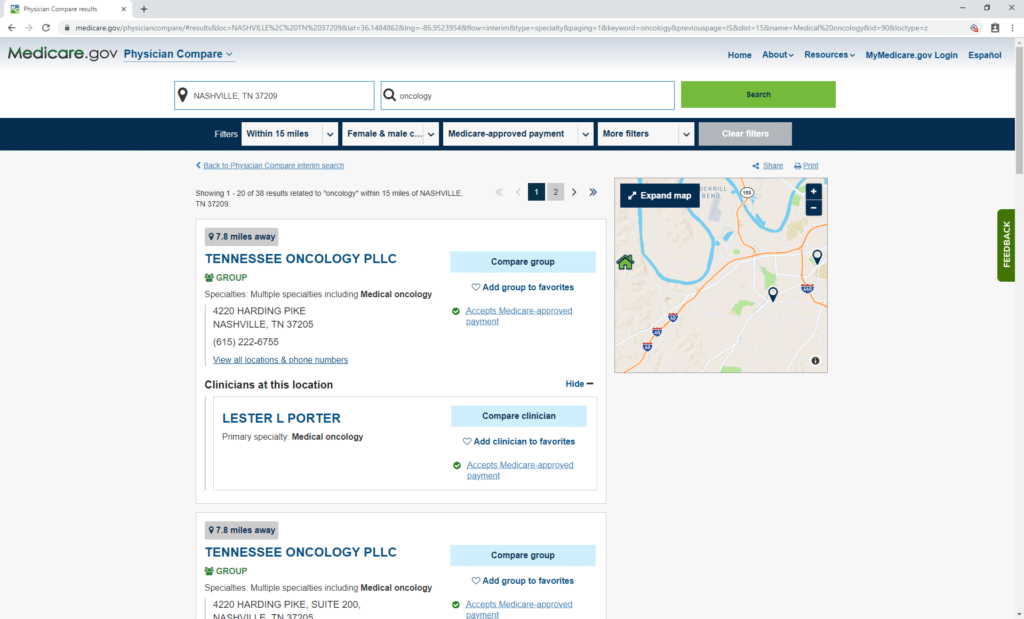Click the map info icon
1024x619 pixels.
815,360
